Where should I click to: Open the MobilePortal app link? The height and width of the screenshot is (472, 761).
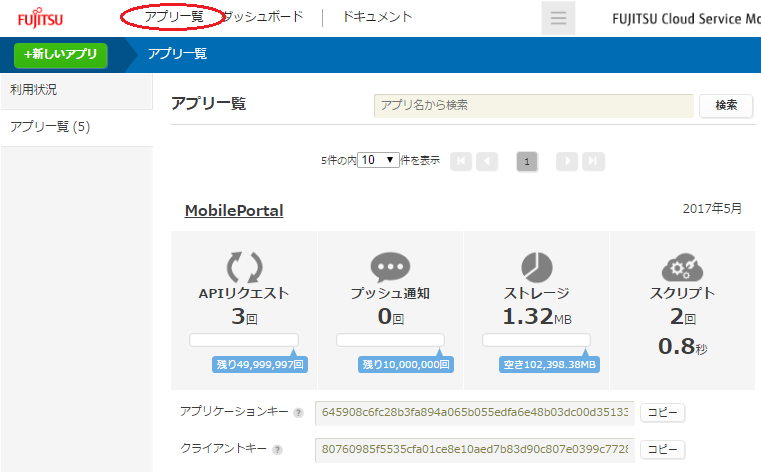[x=234, y=211]
